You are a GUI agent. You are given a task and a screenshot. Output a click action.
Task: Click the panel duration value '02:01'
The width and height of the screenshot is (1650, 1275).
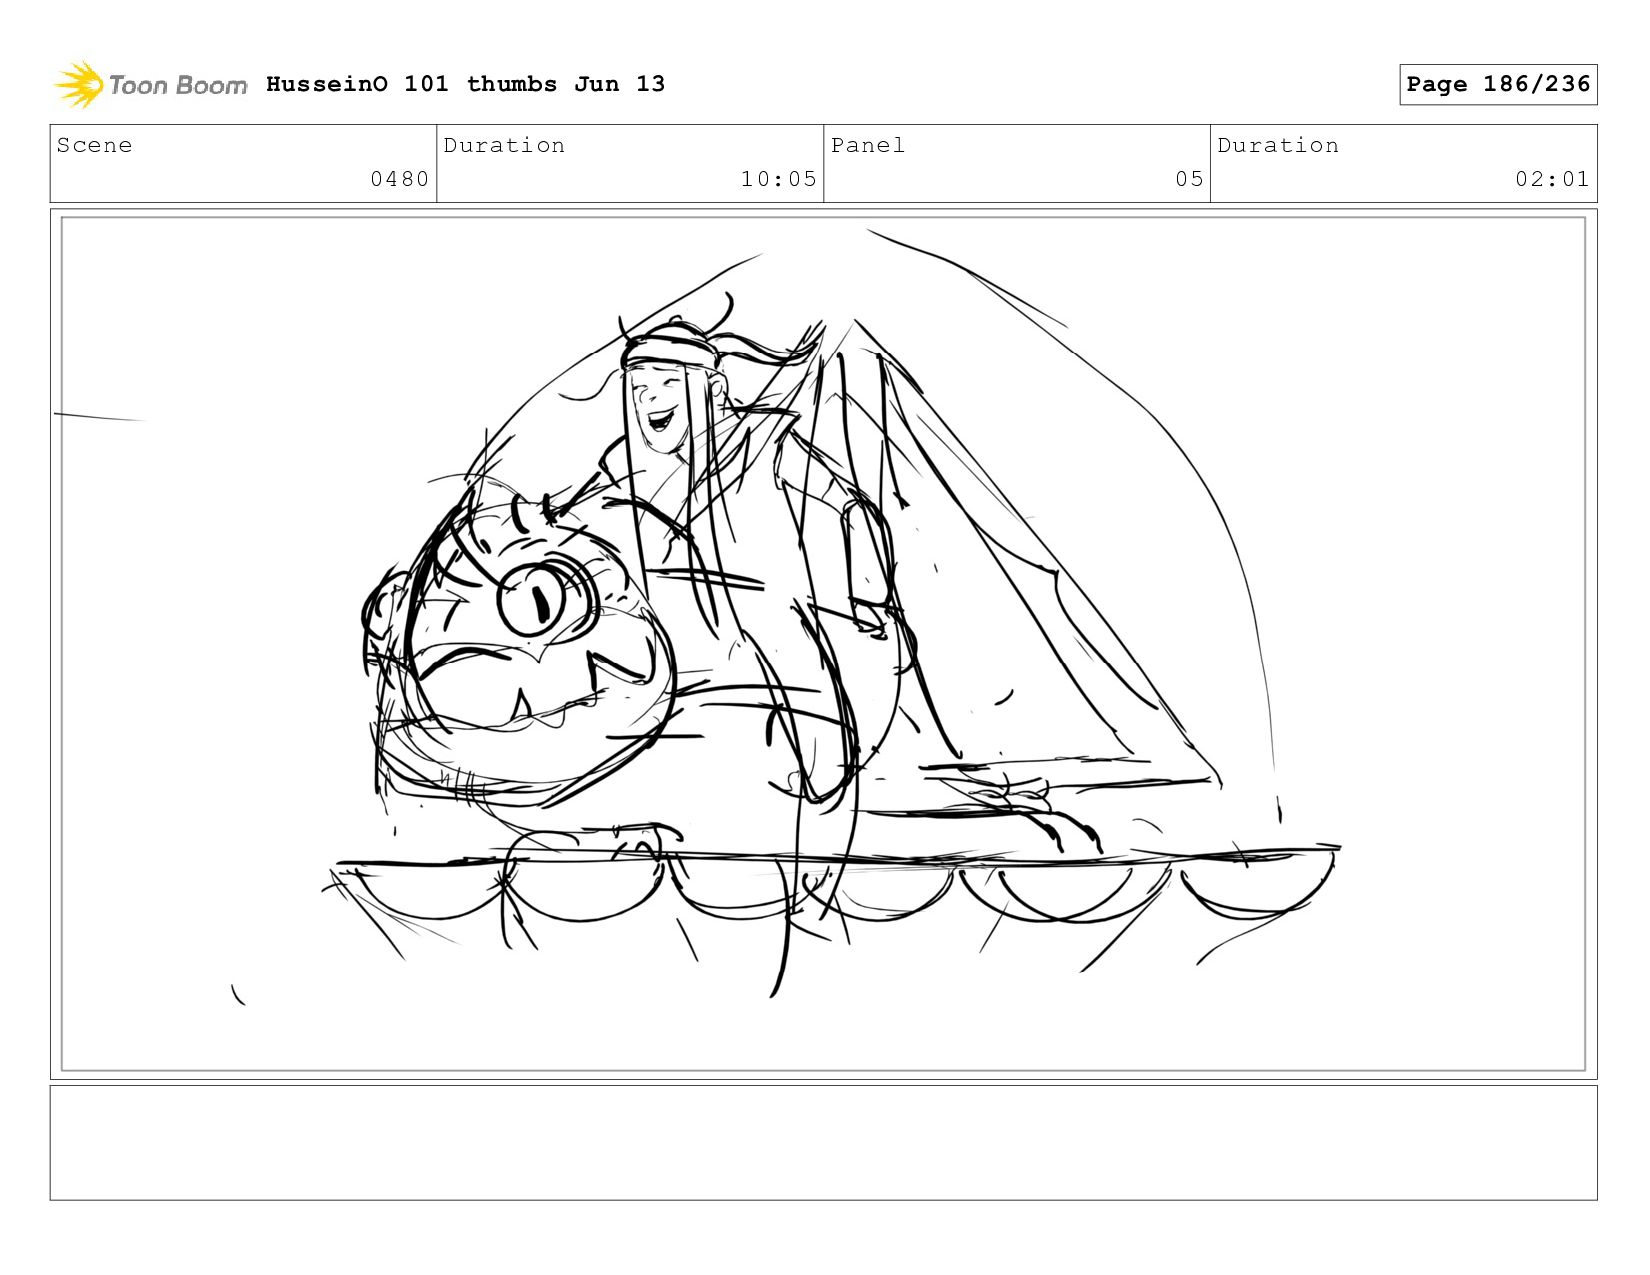click(x=1552, y=179)
